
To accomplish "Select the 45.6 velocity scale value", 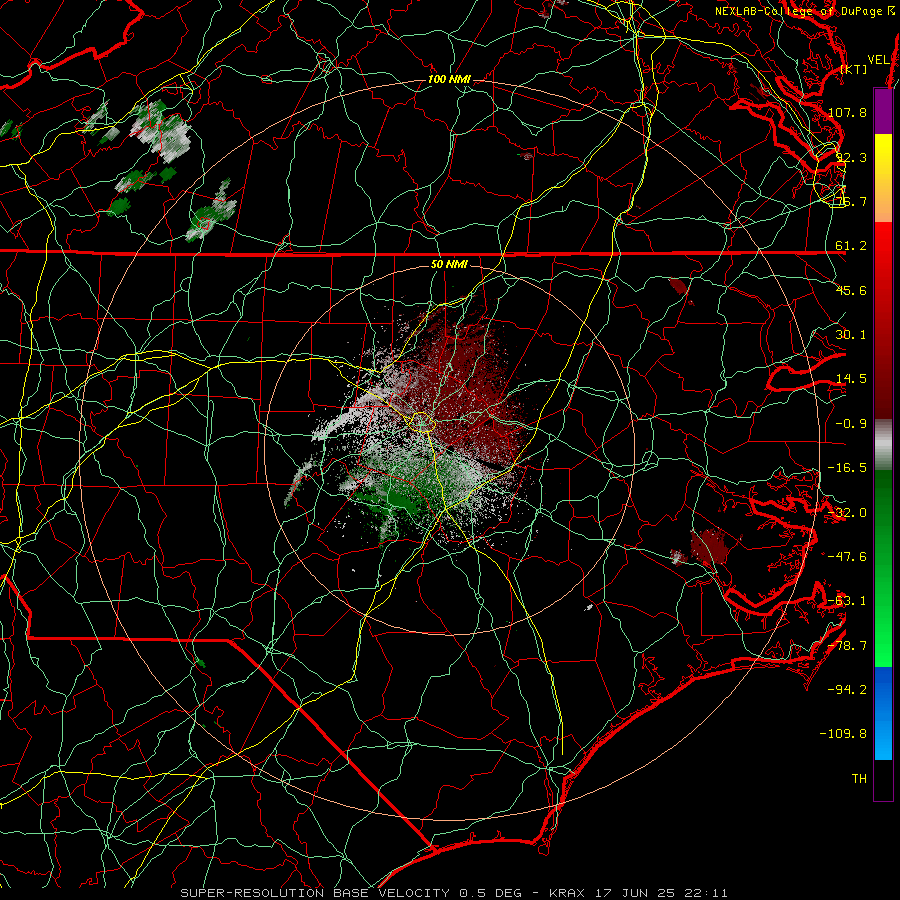I will tap(851, 290).
